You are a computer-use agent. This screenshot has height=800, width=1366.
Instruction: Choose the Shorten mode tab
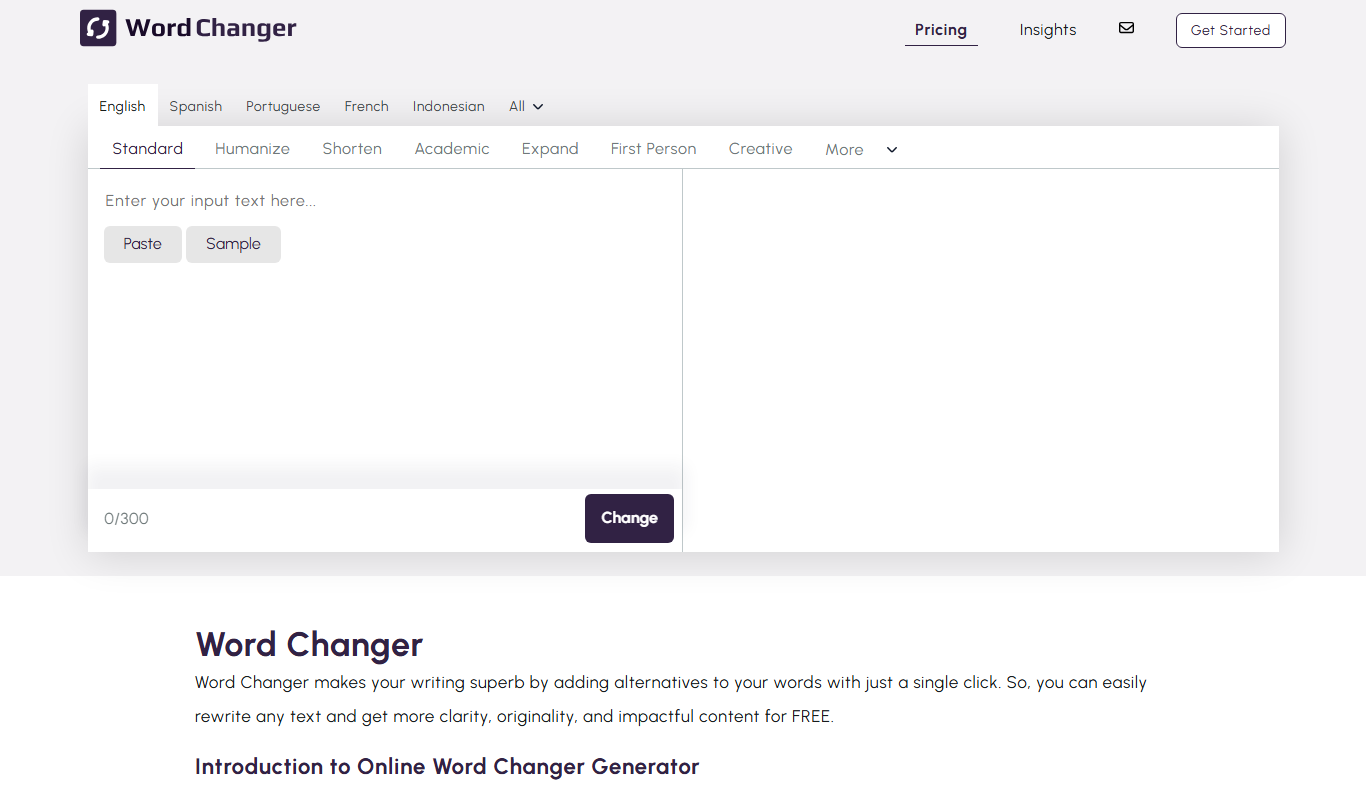coord(352,148)
